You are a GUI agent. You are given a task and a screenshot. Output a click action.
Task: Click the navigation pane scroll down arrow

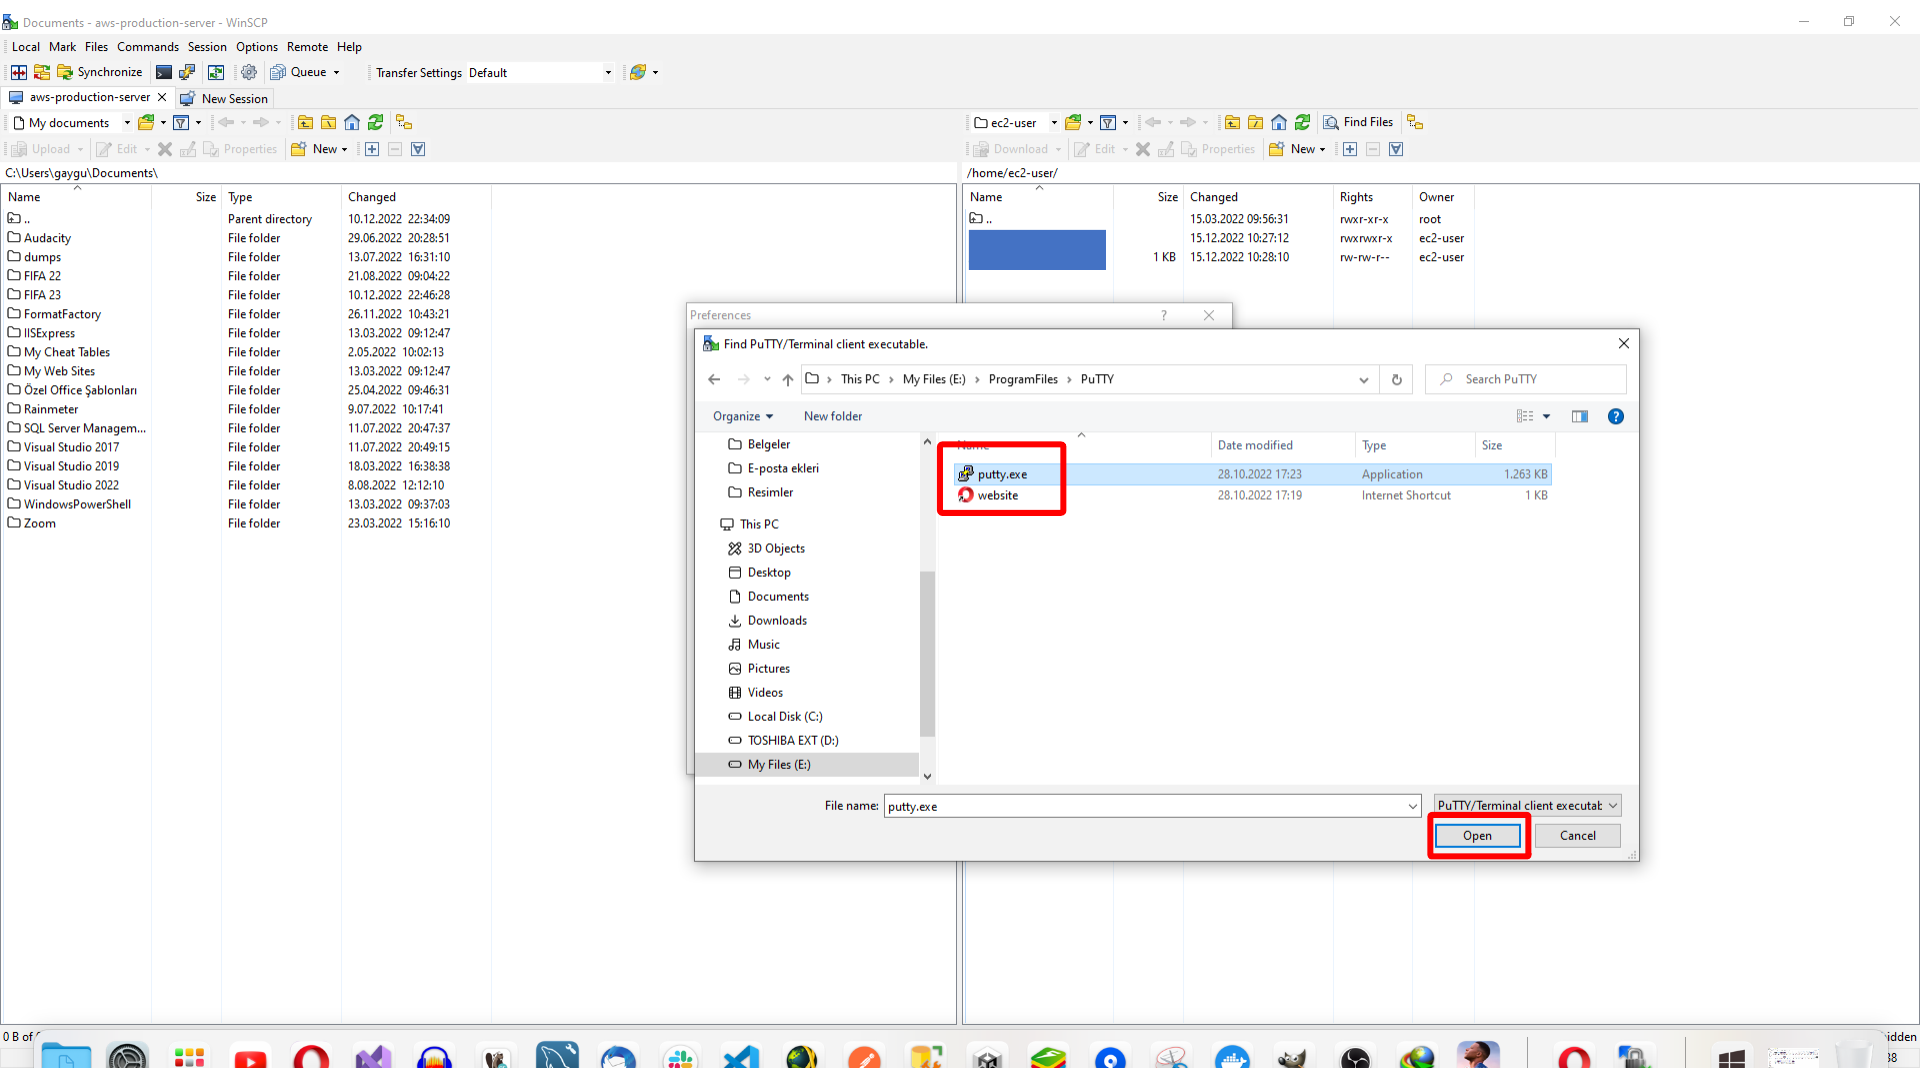tap(927, 776)
